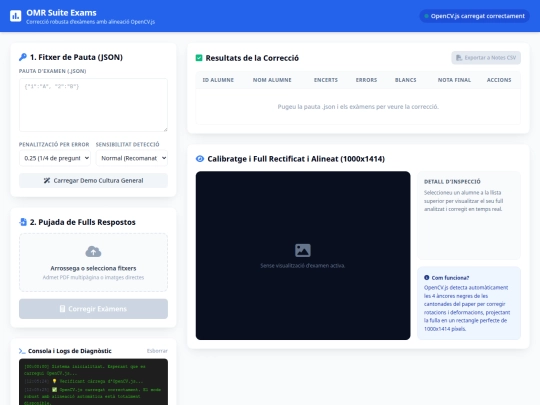Click the BLANCS column header

click(x=406, y=80)
